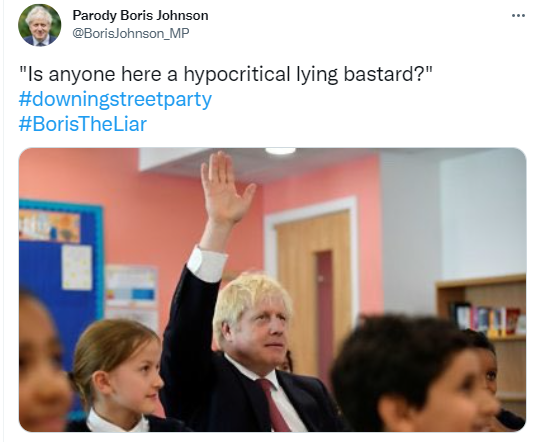Image resolution: width=542 pixels, height=442 pixels.
Task: Follow the #BorisTheLiar hashtag link
Action: (83, 124)
